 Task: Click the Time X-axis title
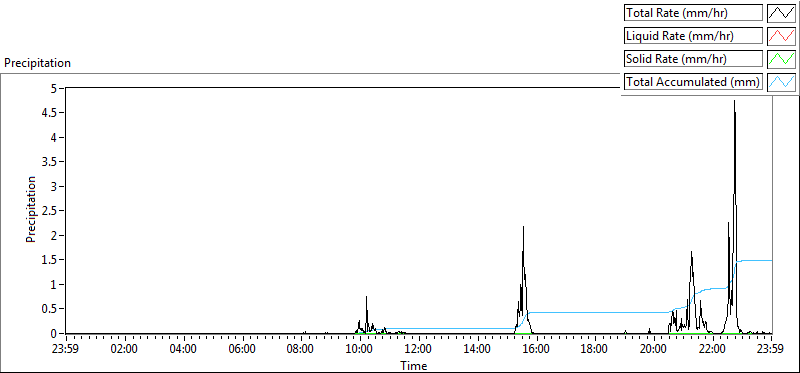pos(414,365)
